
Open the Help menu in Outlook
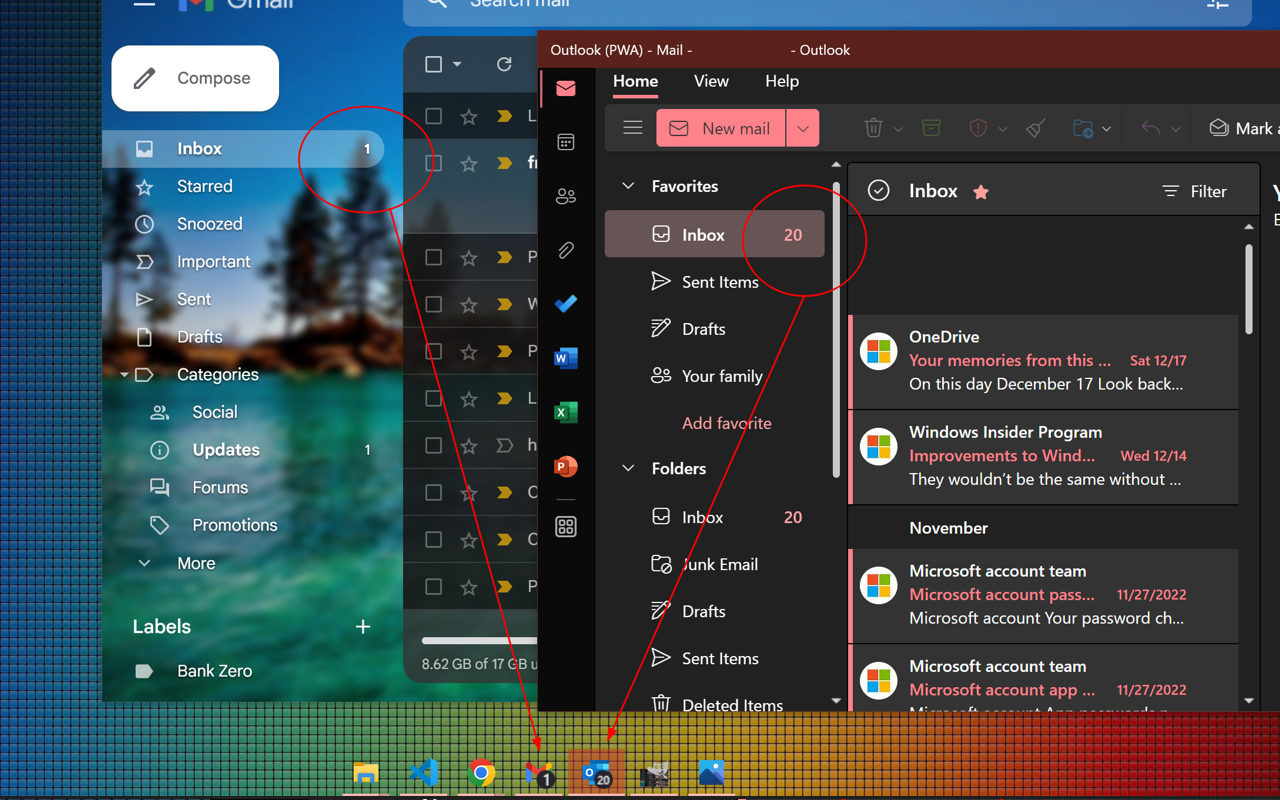tap(782, 81)
